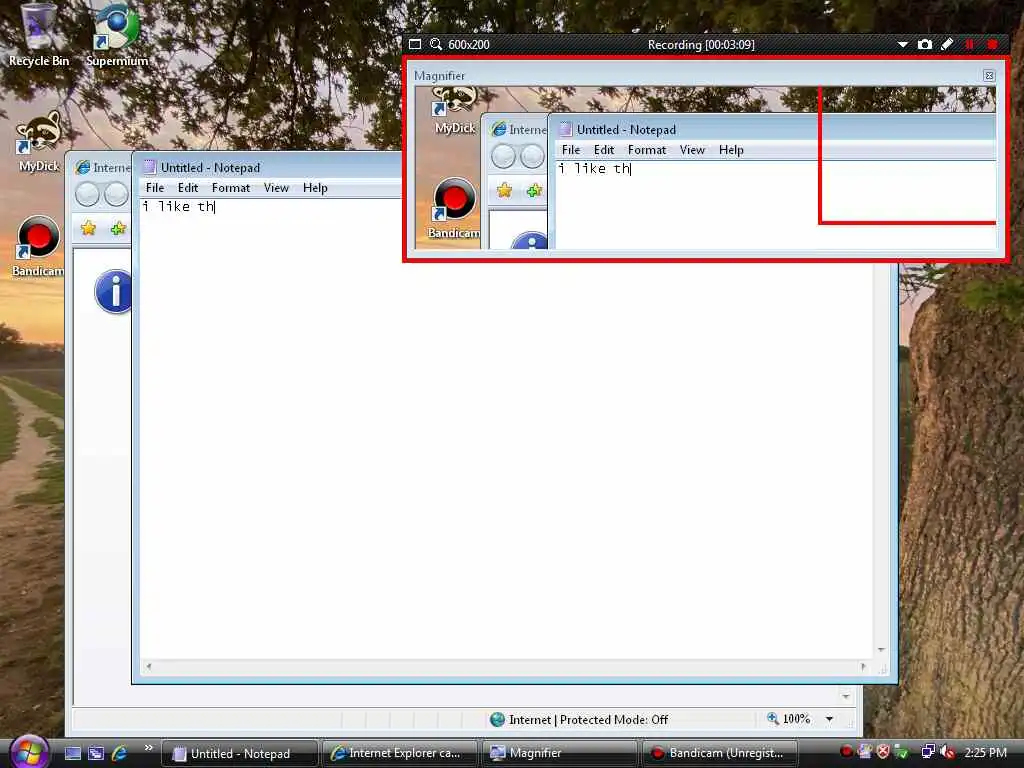
Task: Click Internet Explorer vertical scrollbar down arrow
Action: click(846, 696)
